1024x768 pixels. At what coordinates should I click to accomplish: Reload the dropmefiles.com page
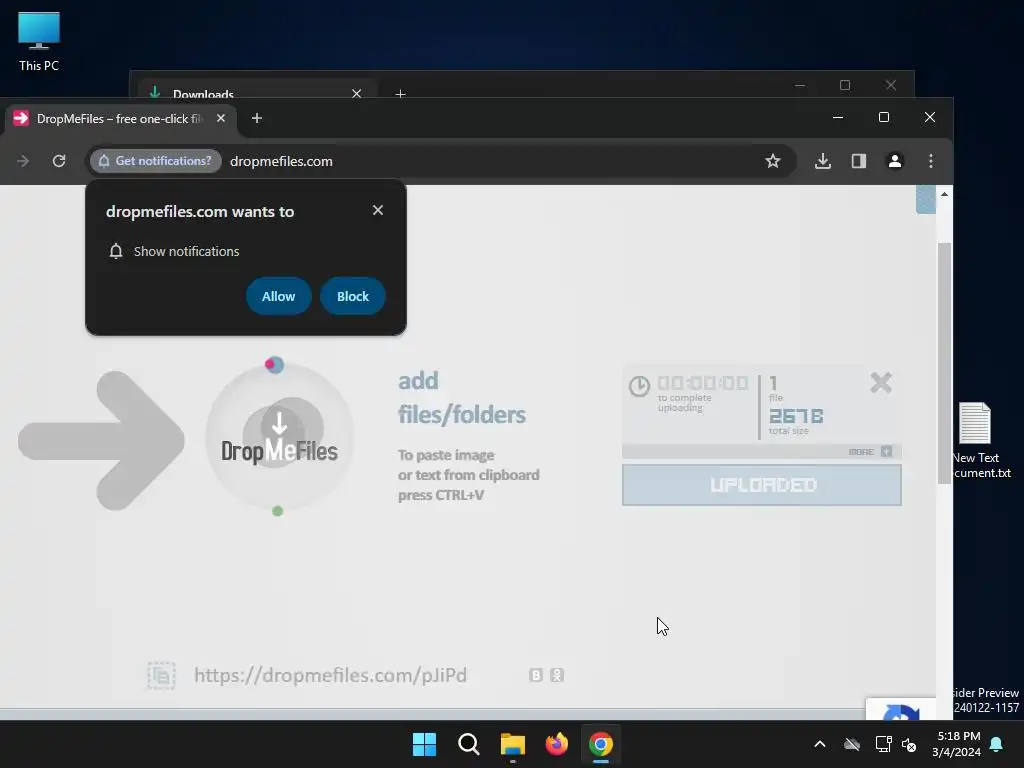point(59,161)
